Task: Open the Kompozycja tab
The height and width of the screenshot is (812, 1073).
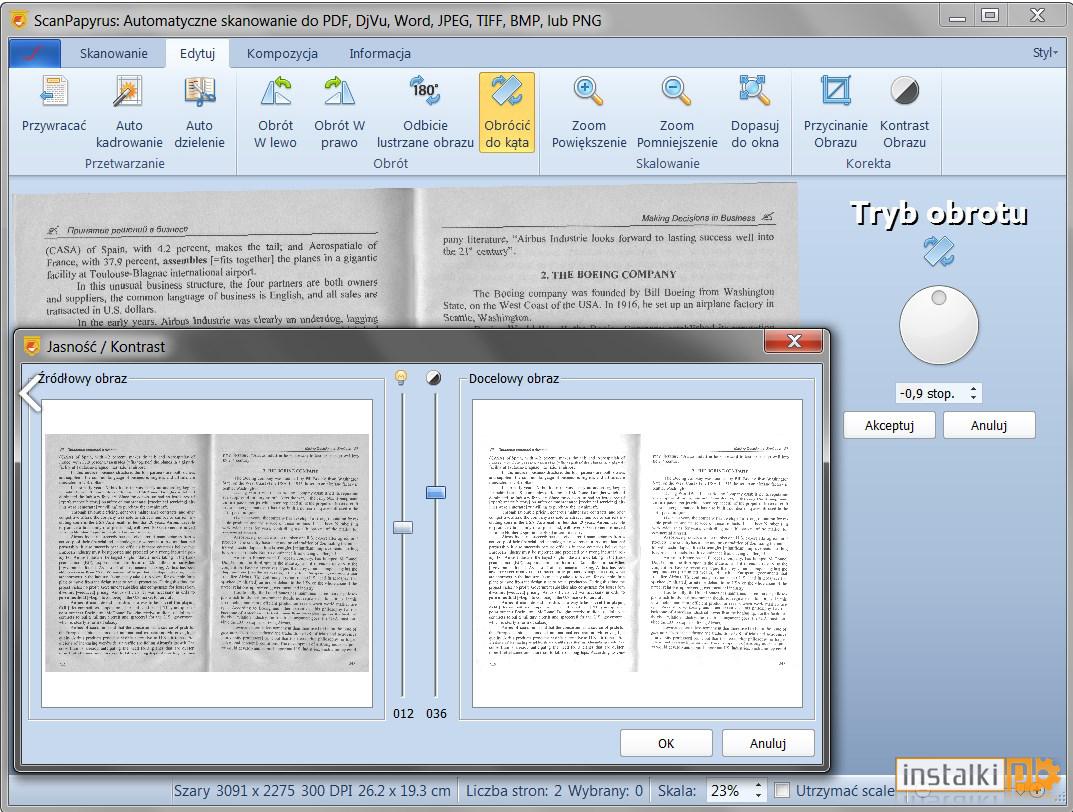Action: (x=282, y=53)
